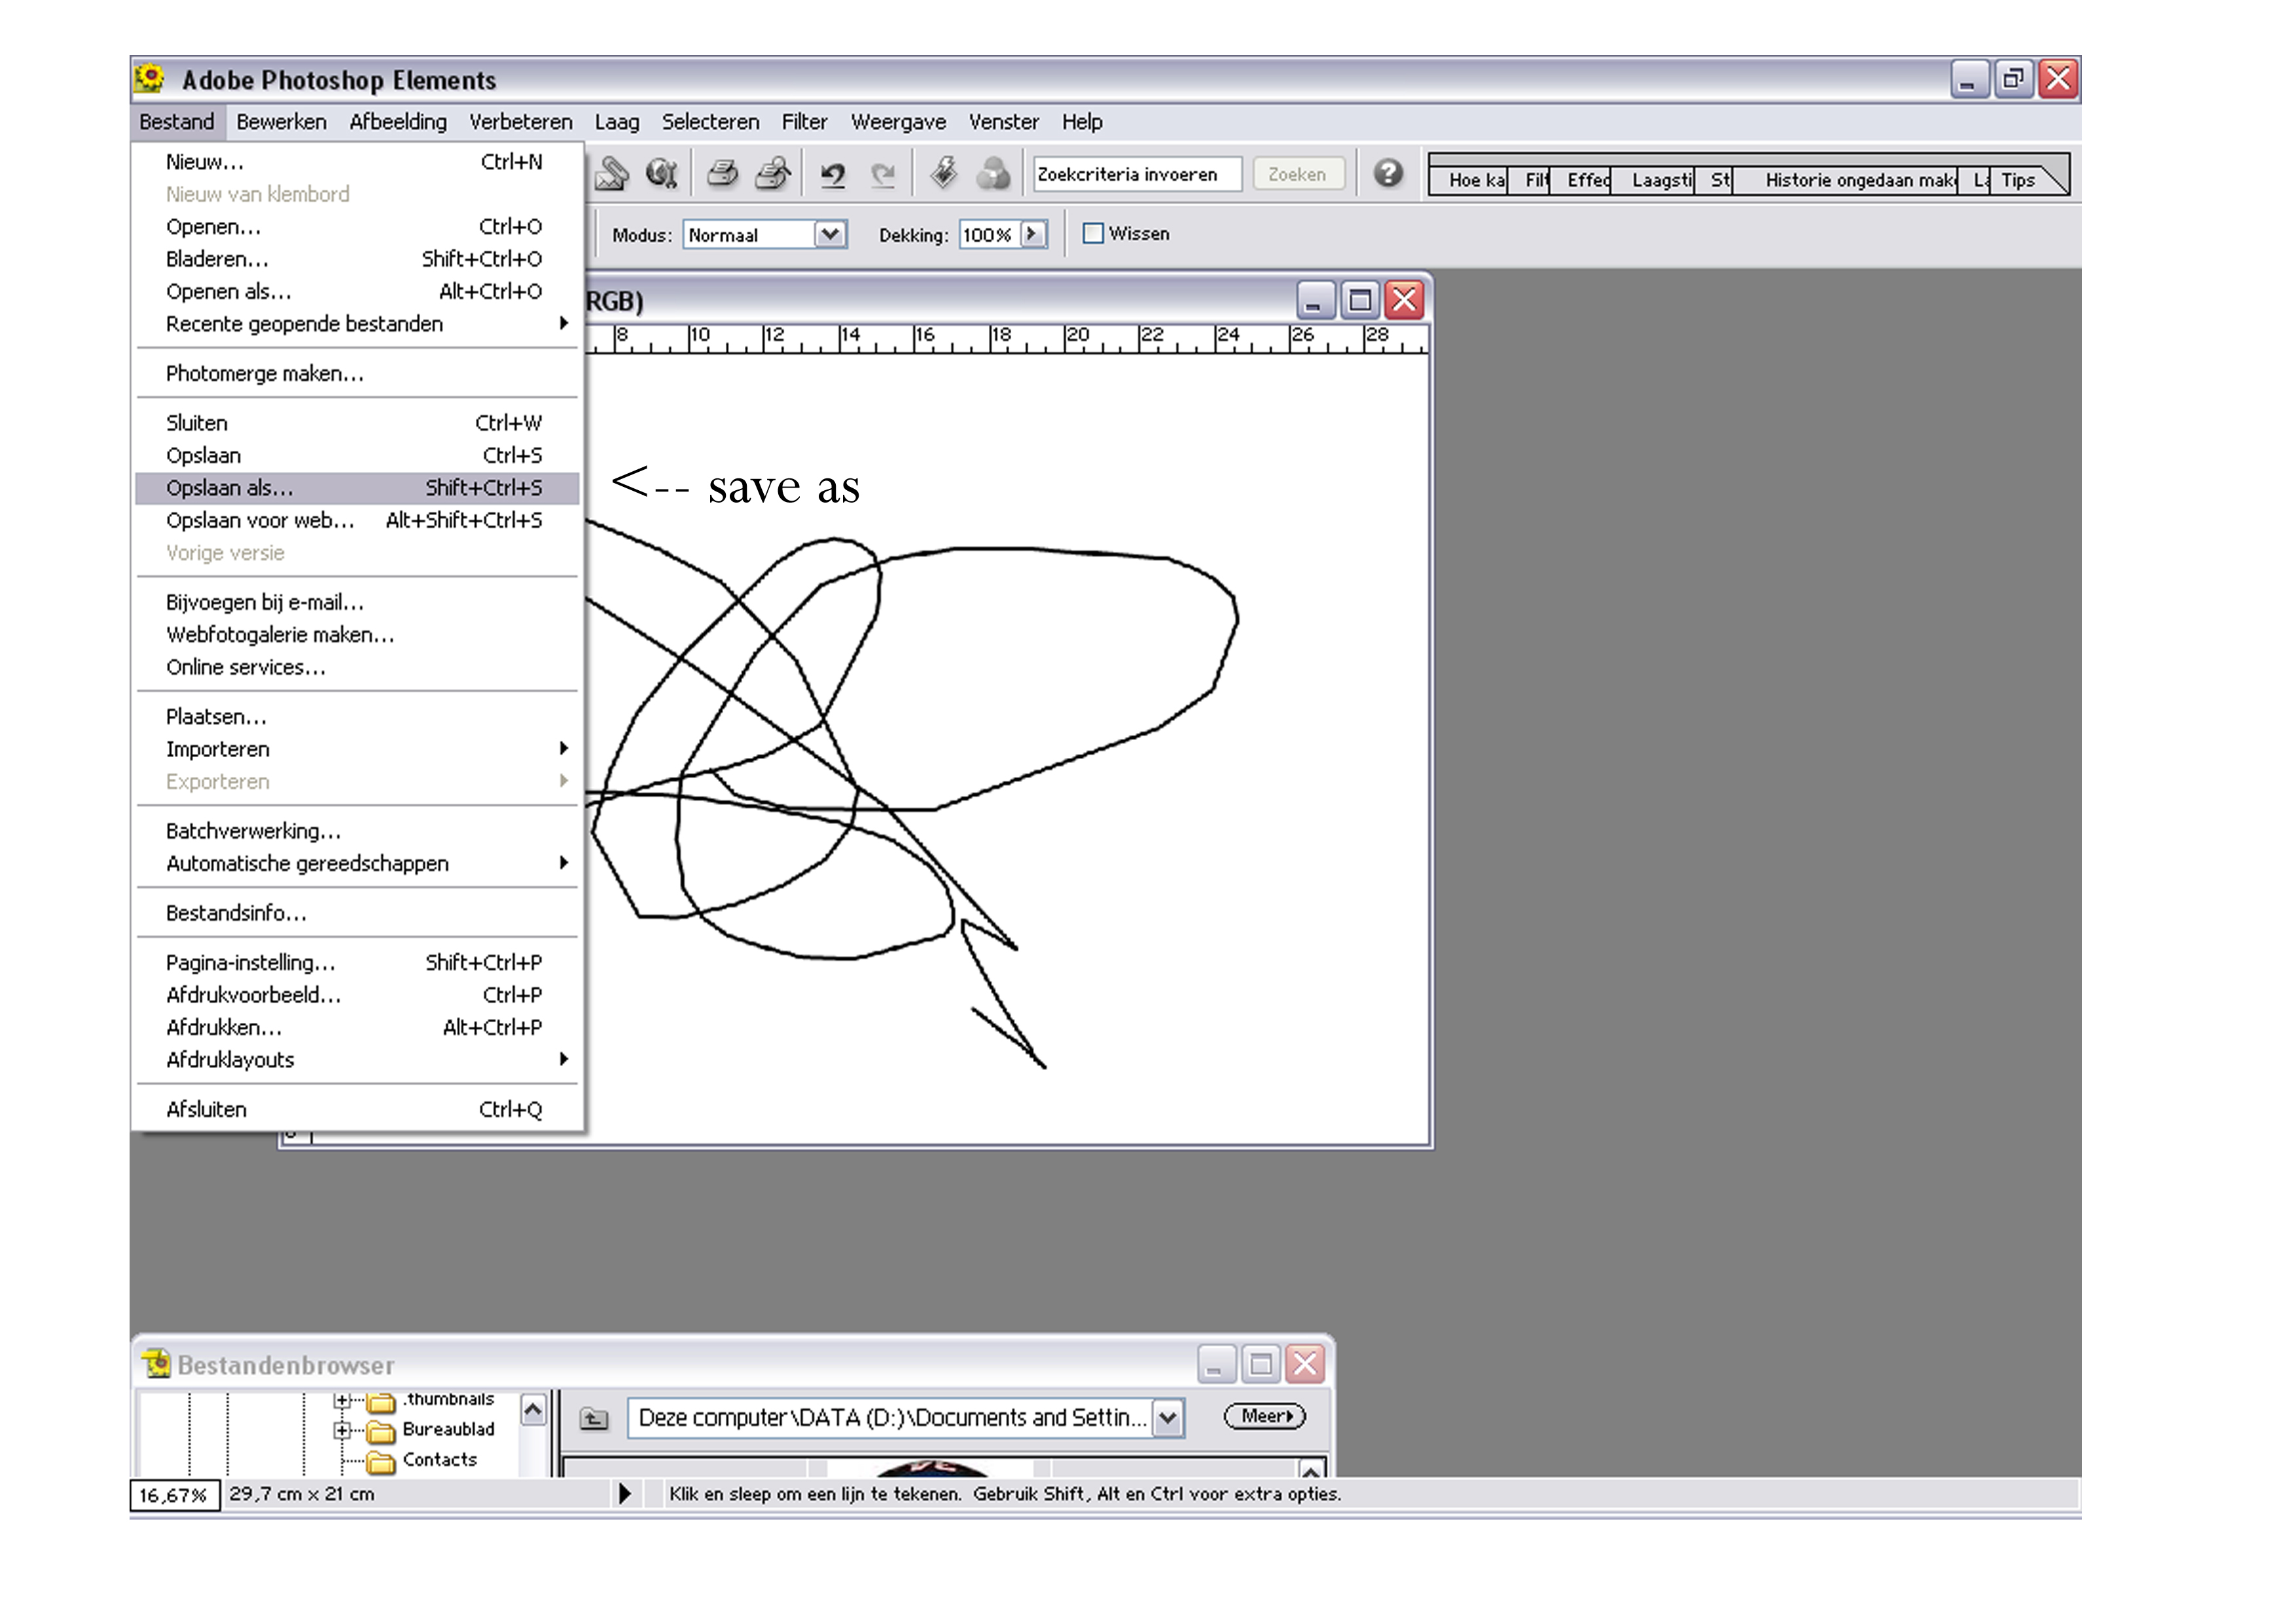Click the Zoekcriteria invoeren search field

[1136, 175]
